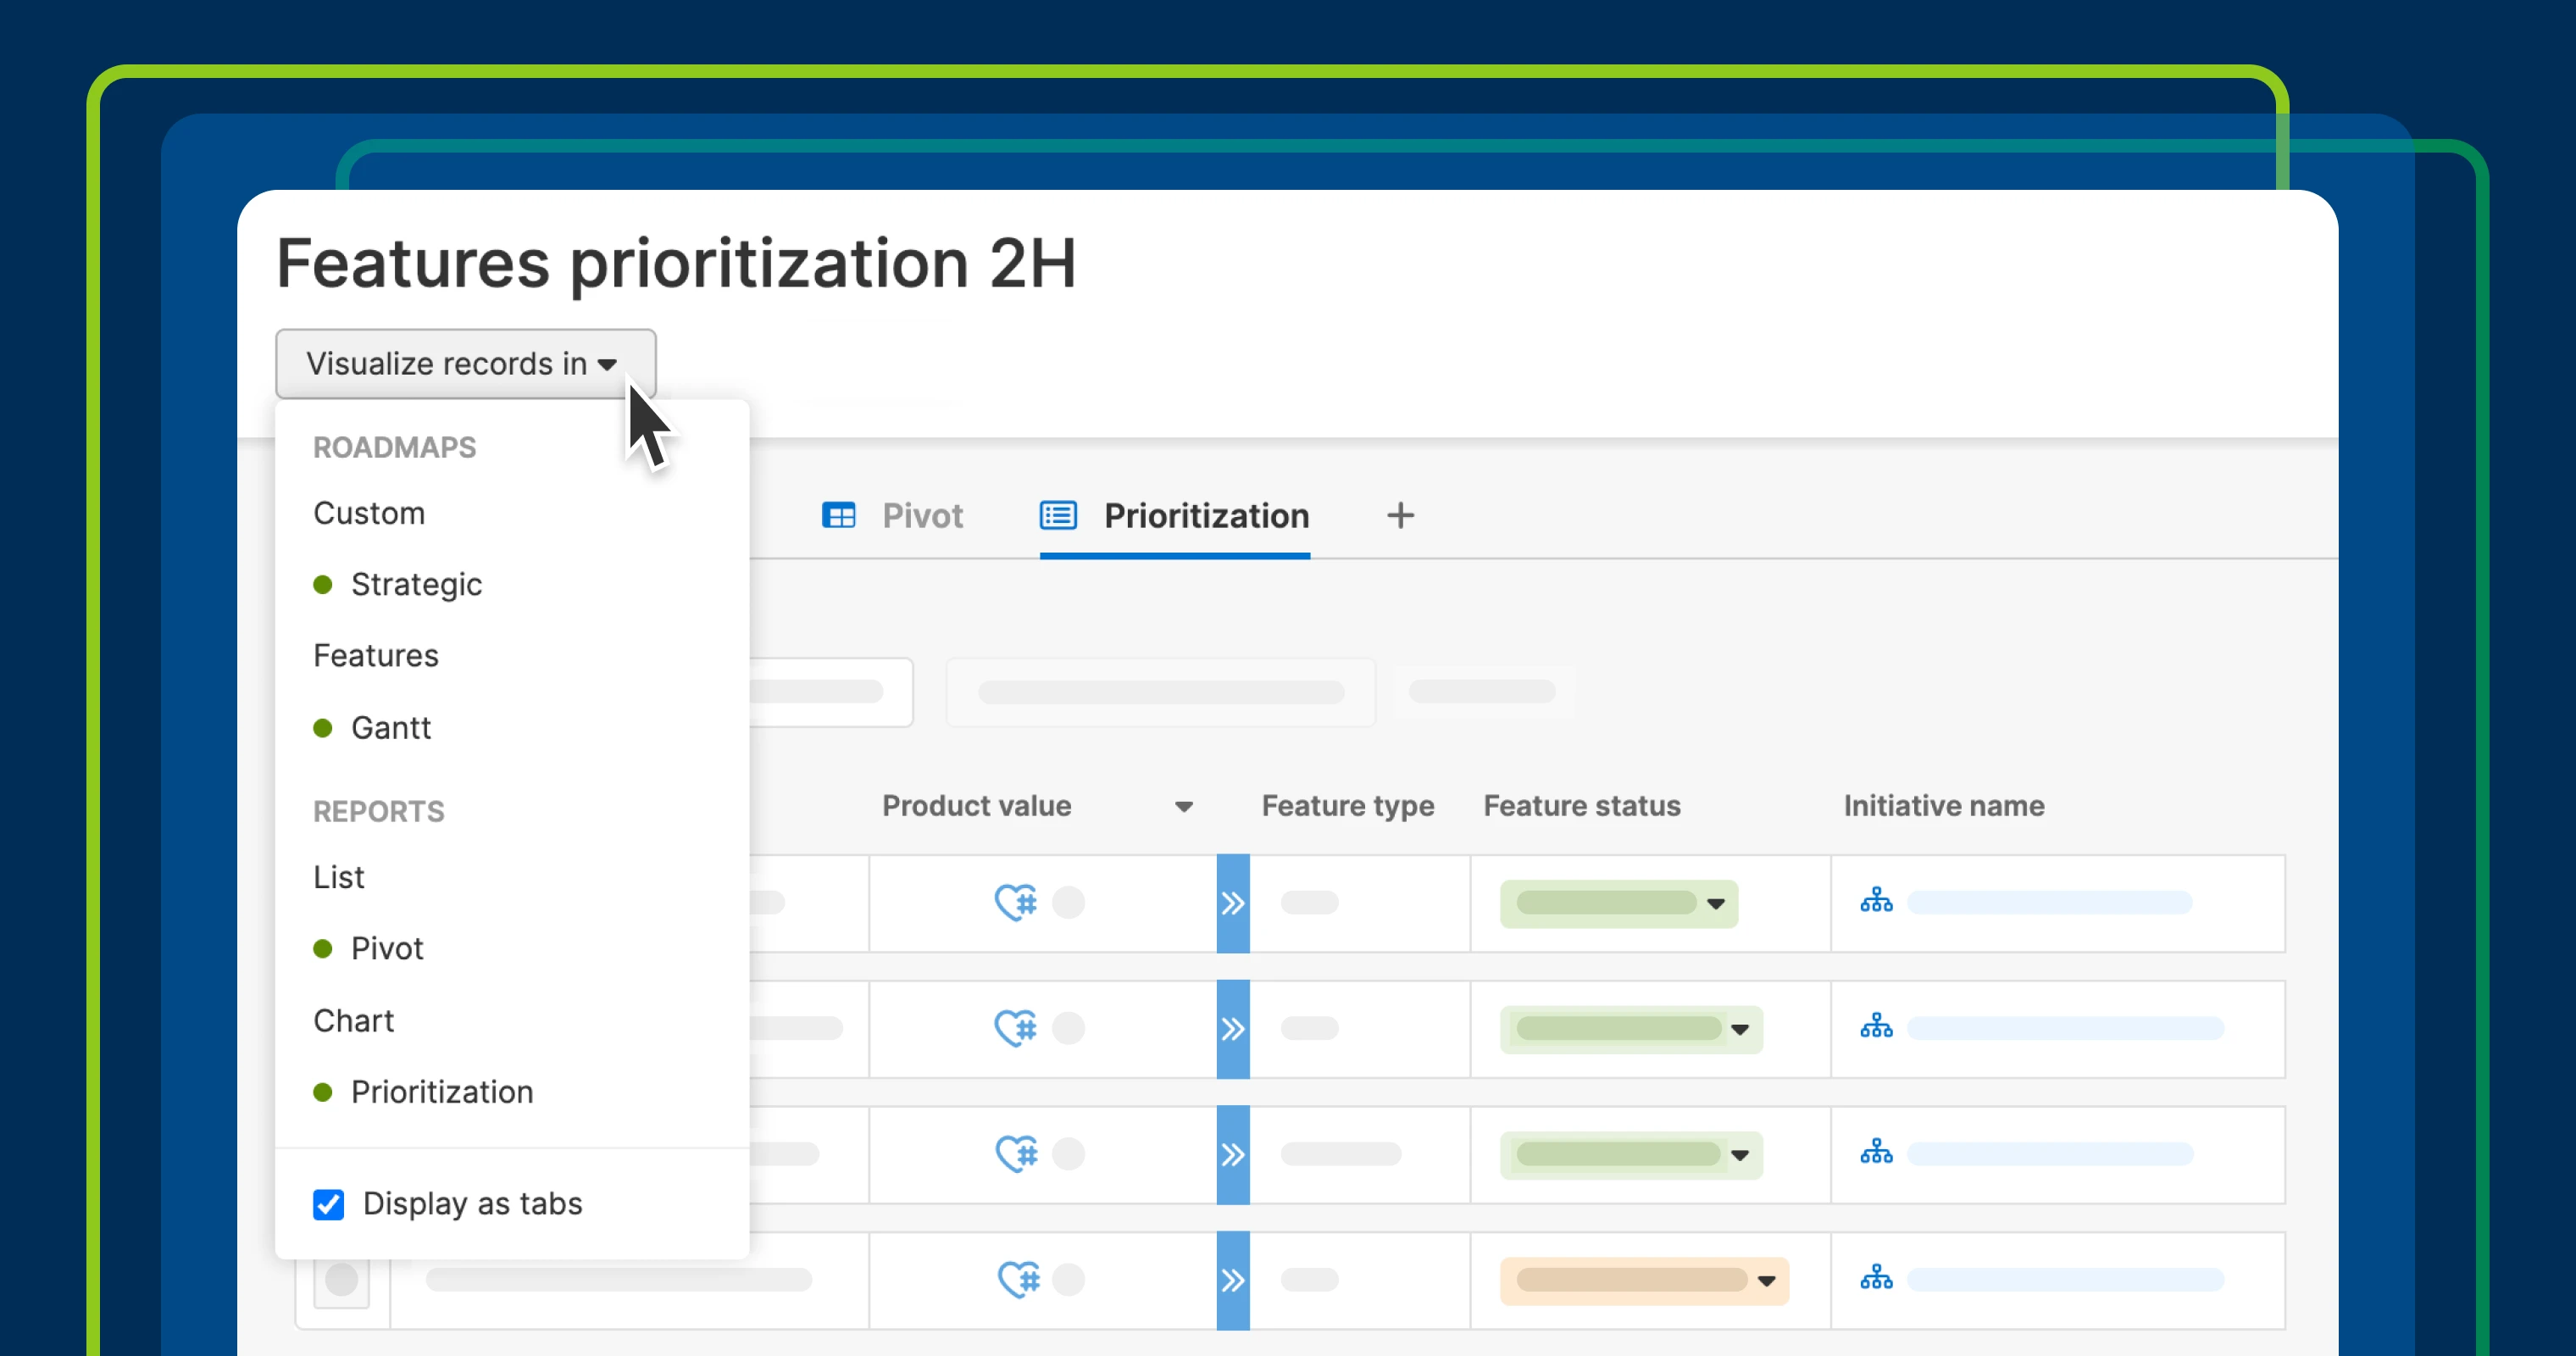Click first row's product value heart icon

pyautogui.click(x=1015, y=902)
